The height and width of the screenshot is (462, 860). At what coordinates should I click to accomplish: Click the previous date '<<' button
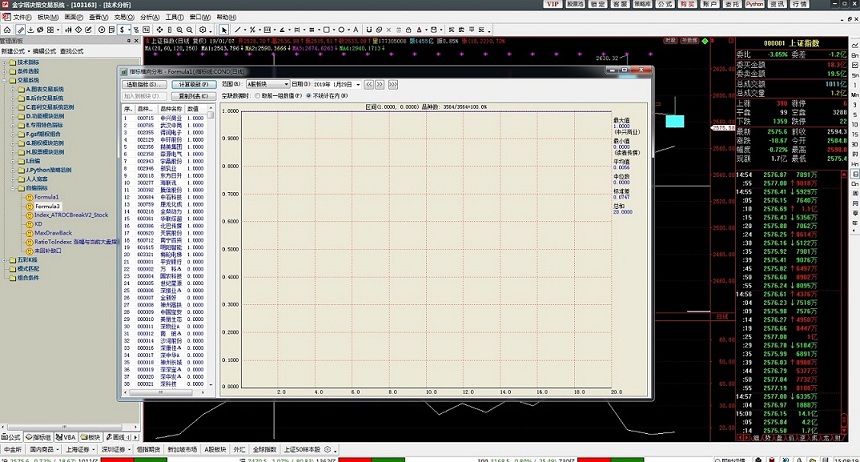pos(369,84)
